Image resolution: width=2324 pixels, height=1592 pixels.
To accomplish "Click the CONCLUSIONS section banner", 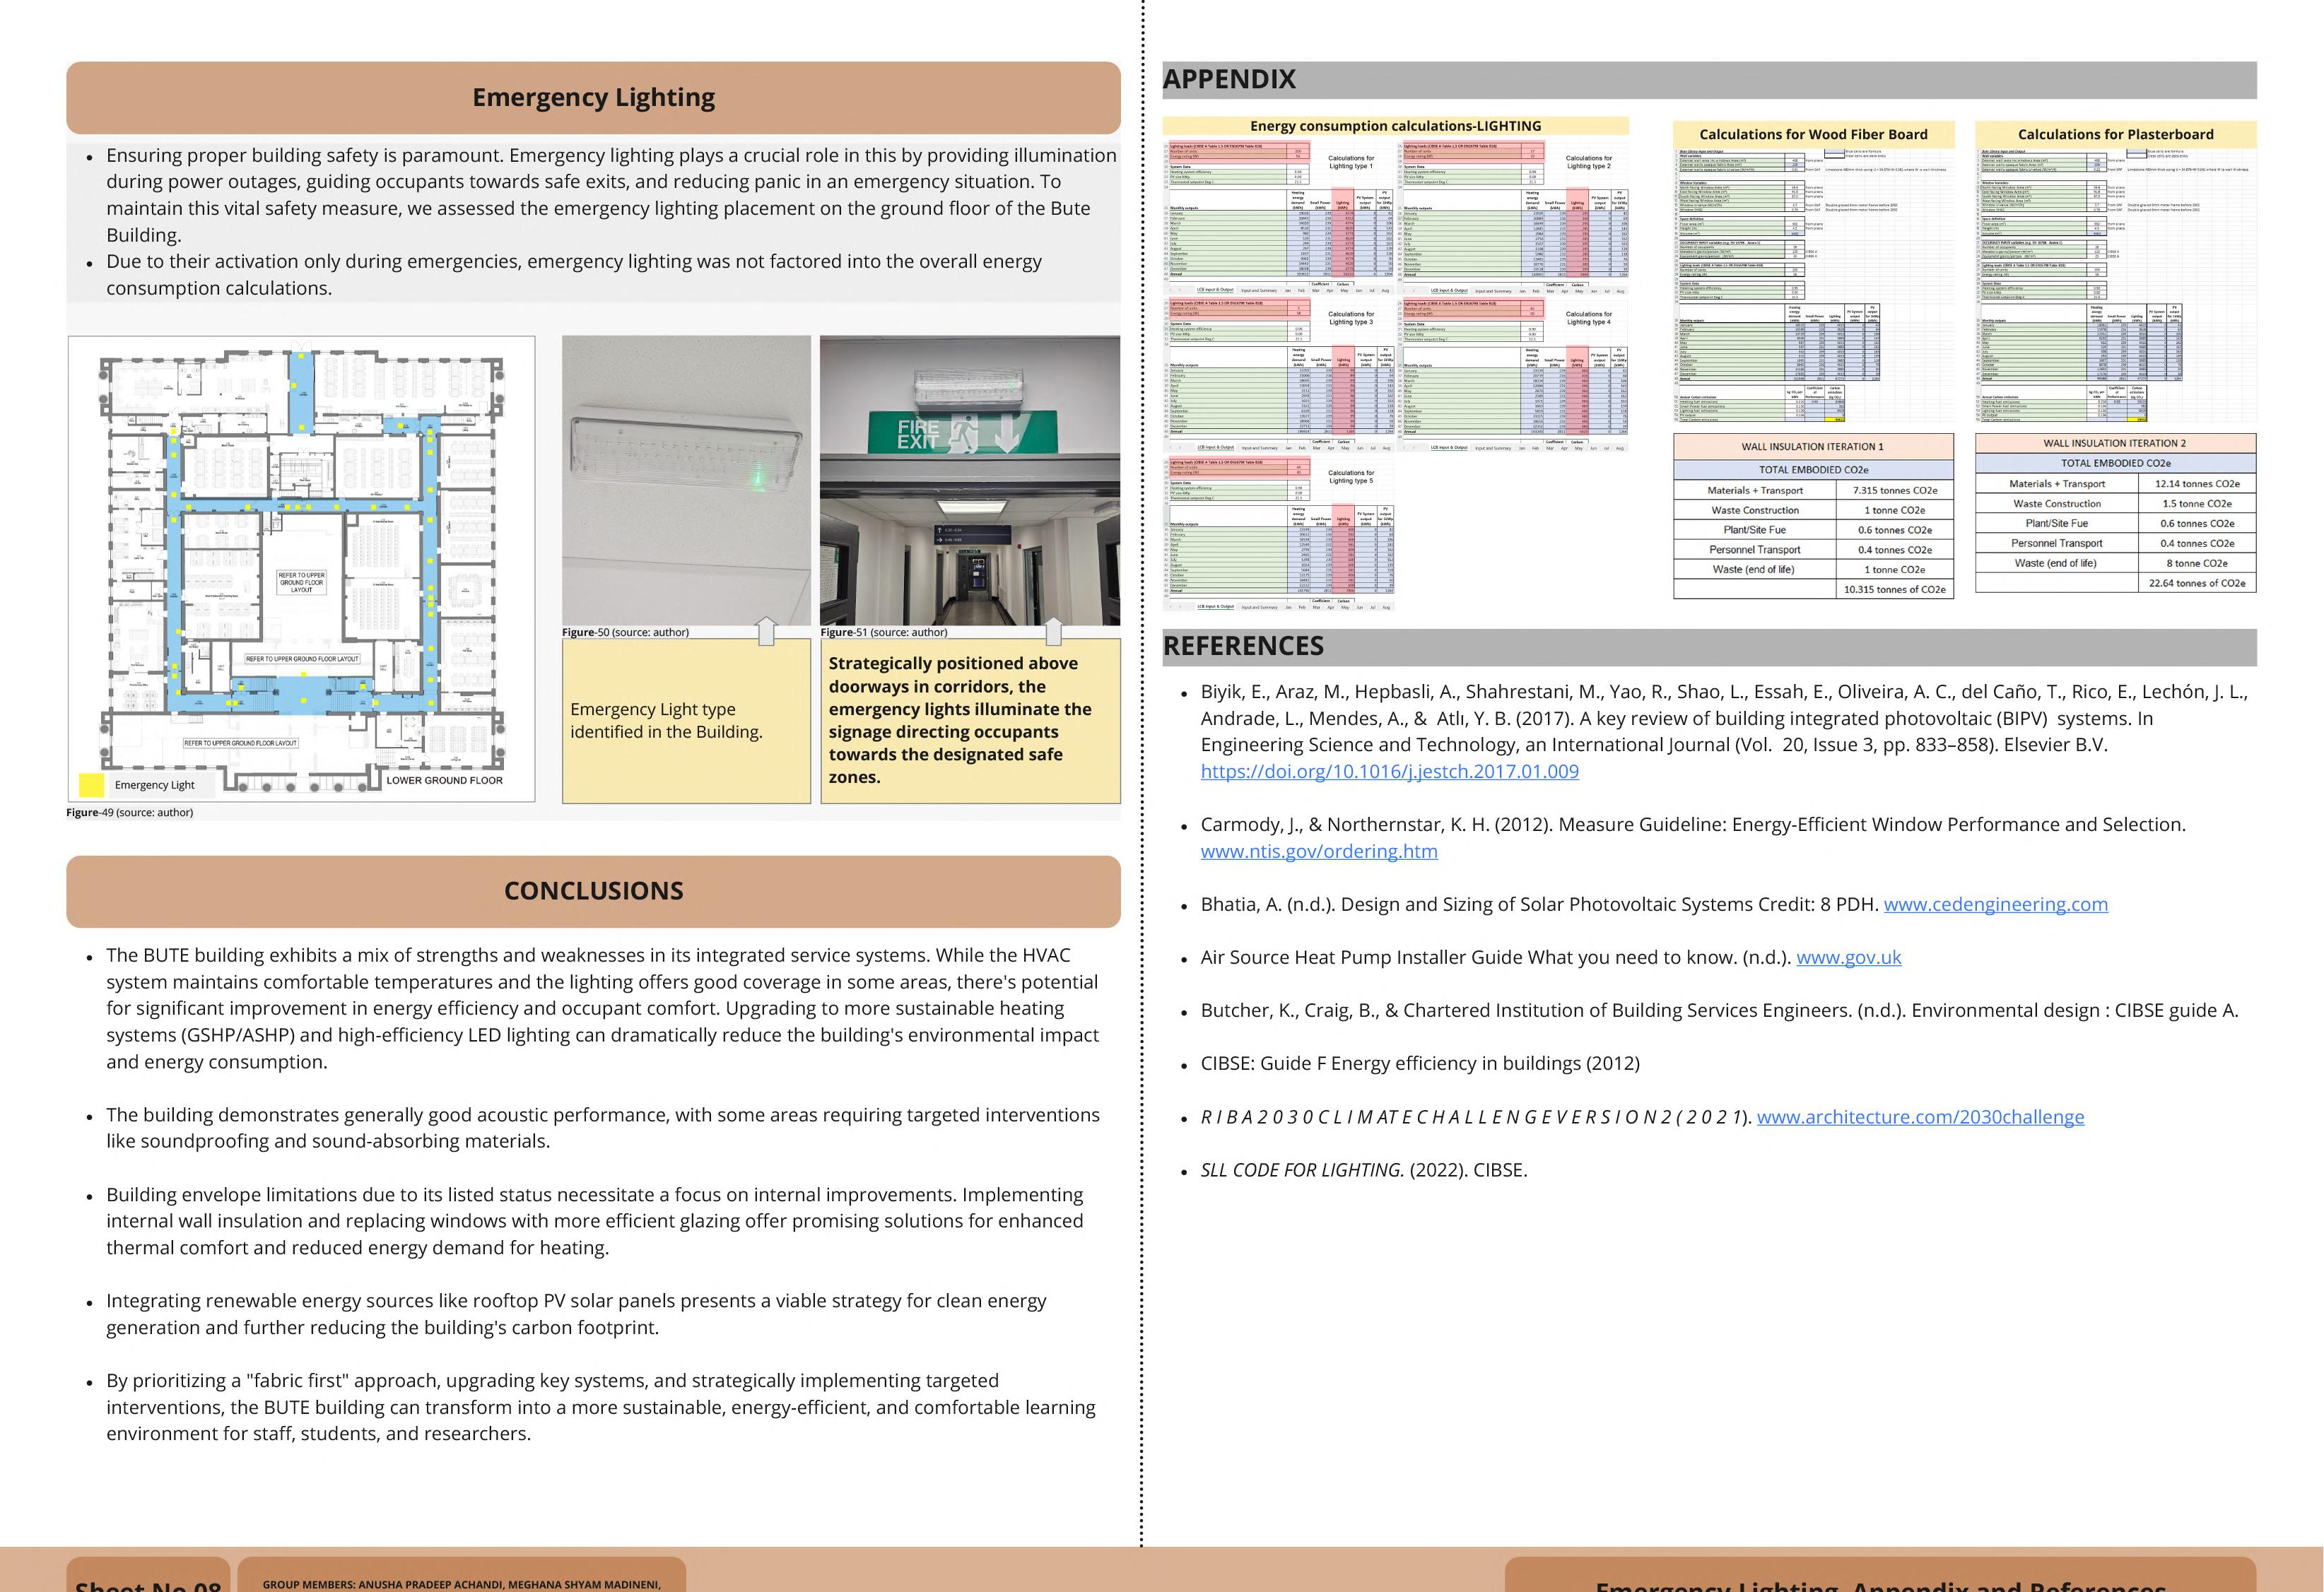I will coord(593,891).
